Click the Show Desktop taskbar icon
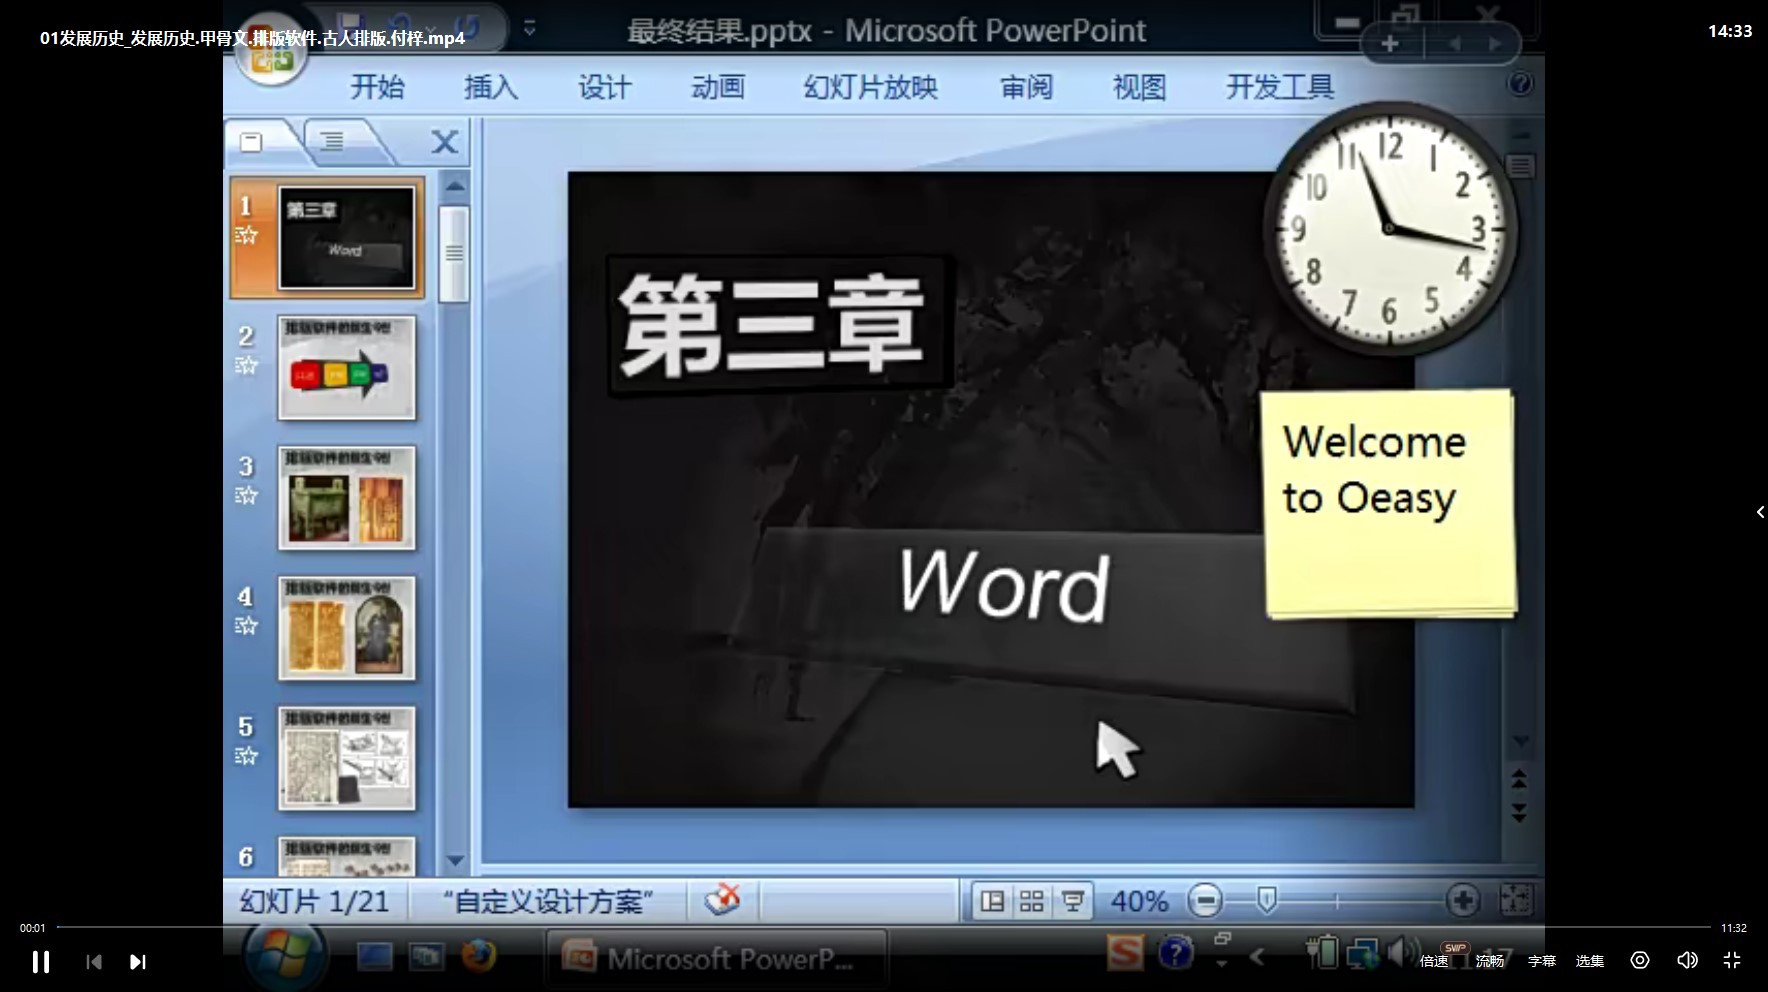Image resolution: width=1768 pixels, height=992 pixels. click(x=375, y=958)
